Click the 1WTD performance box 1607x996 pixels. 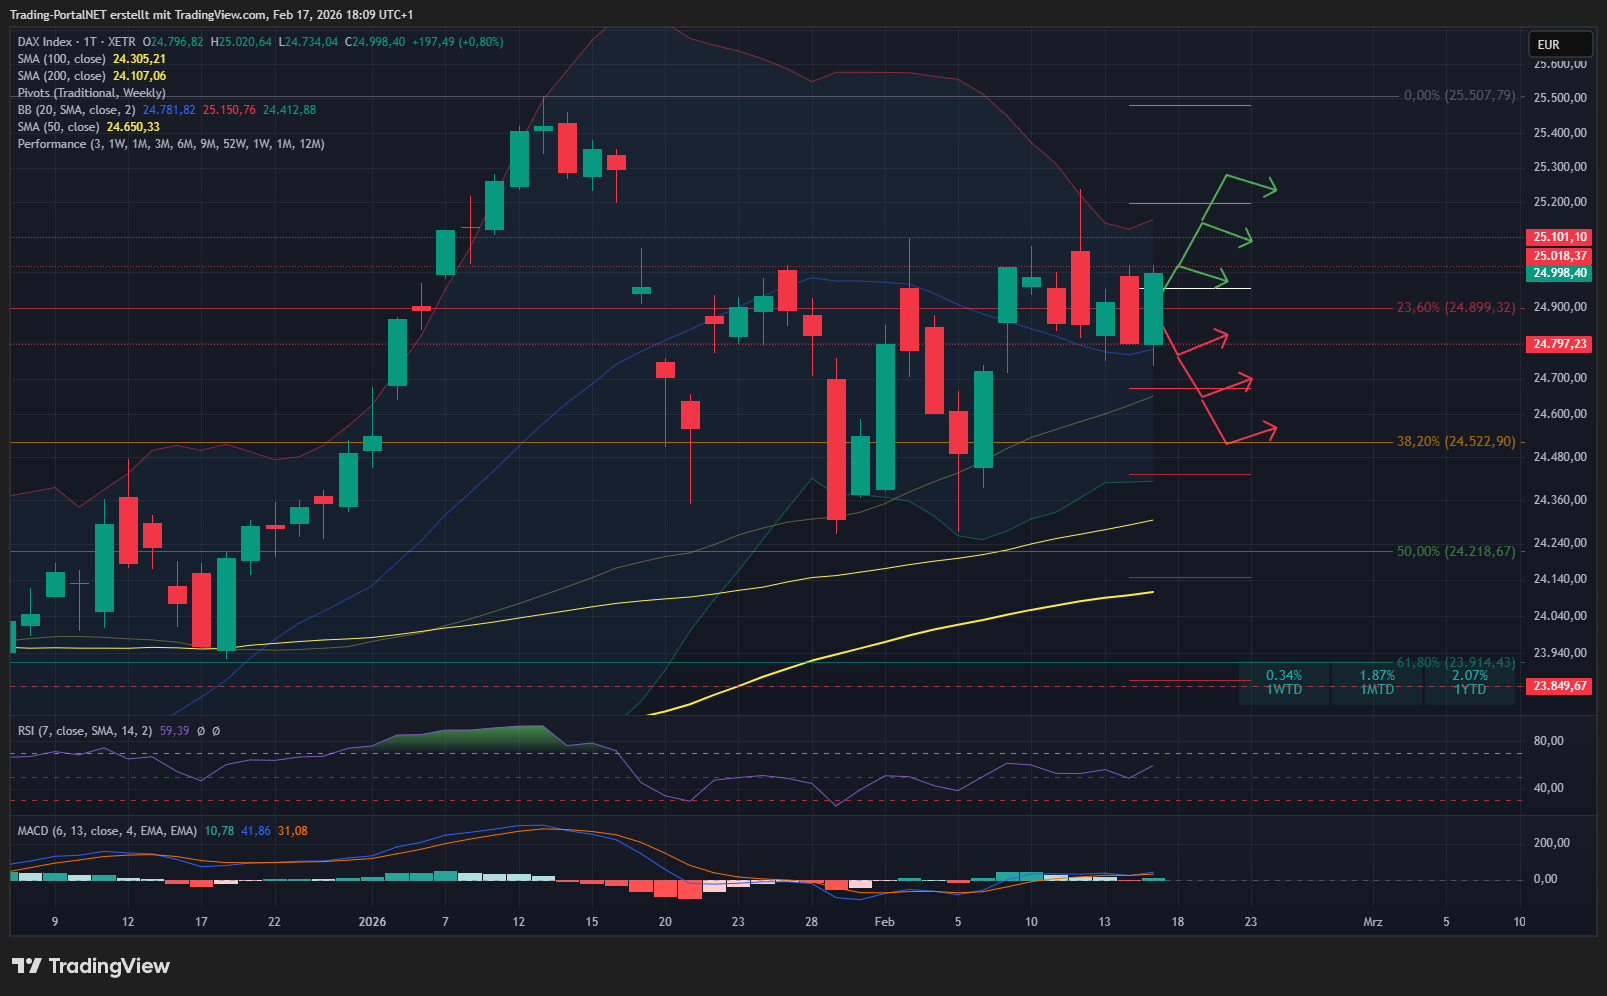click(x=1284, y=683)
